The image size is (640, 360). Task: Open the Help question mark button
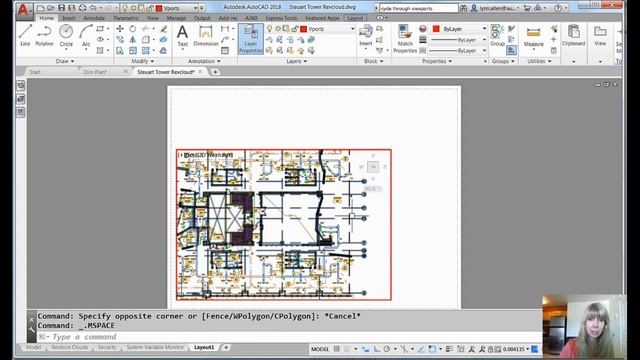tap(558, 8)
